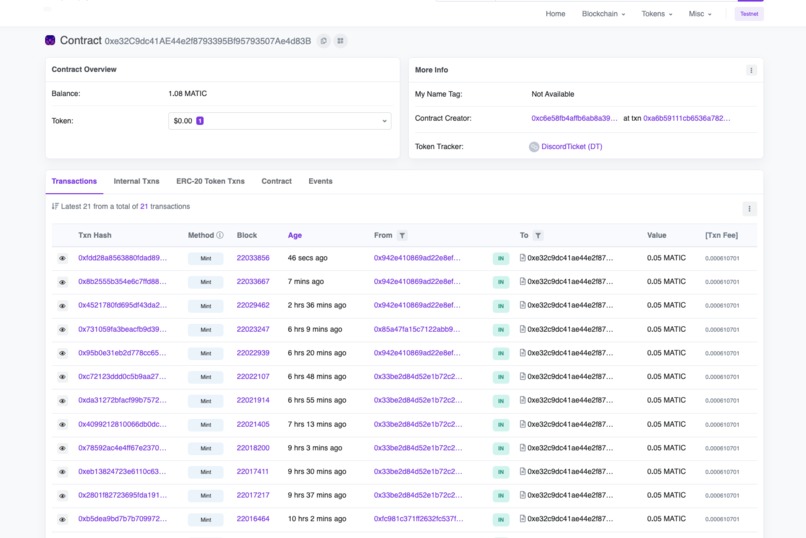Viewport: 806px width, 538px height.
Task: Click the DiscordTicket token logo icon
Action: coord(534,147)
